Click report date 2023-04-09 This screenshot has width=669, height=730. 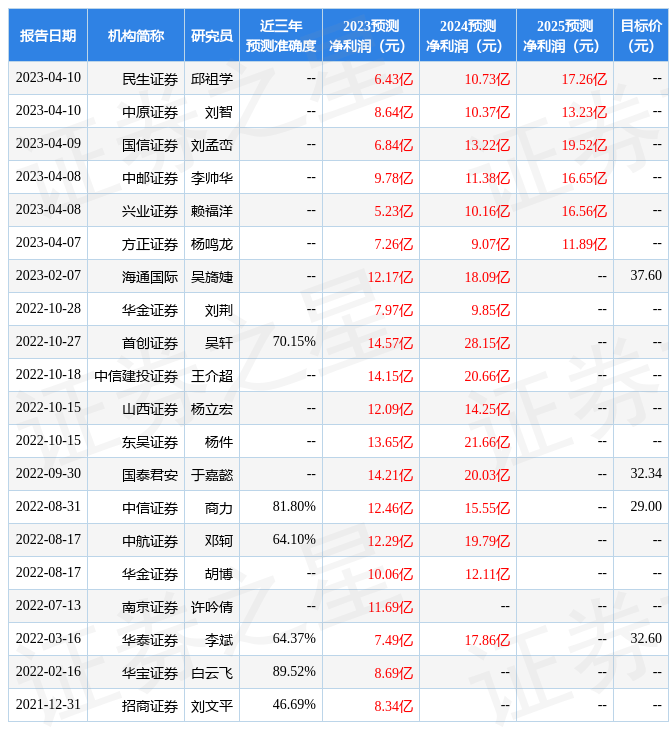[48, 143]
